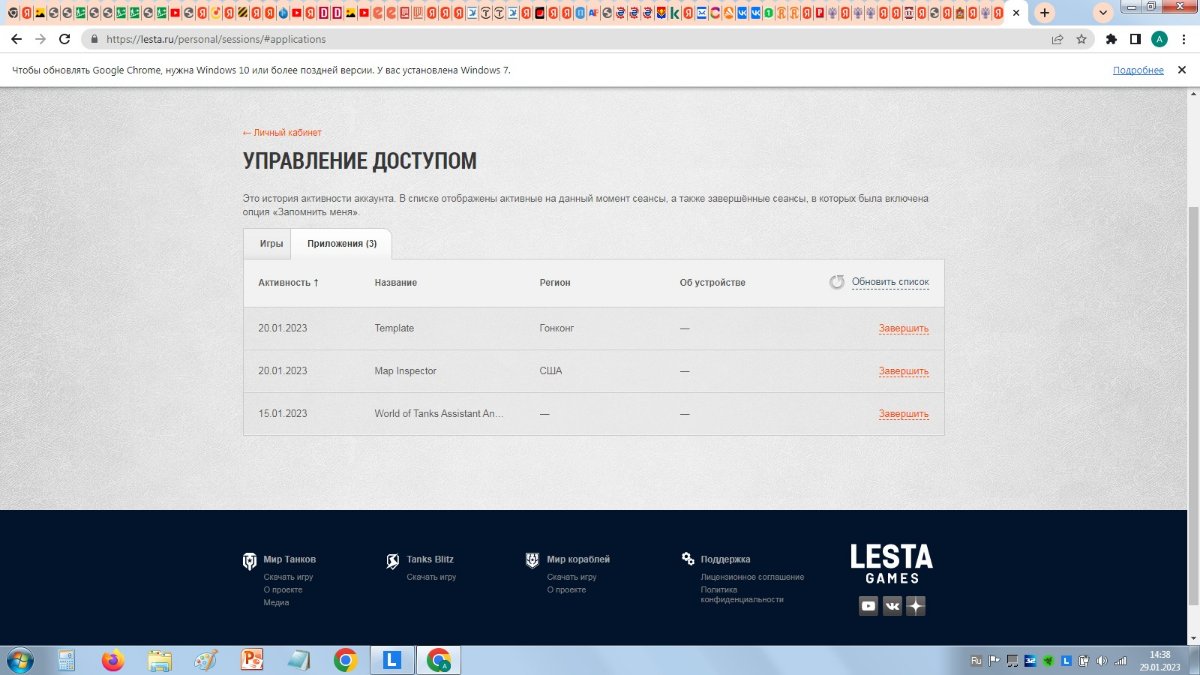Select the Приложения (3) tab
This screenshot has width=1200, height=675.
click(342, 244)
